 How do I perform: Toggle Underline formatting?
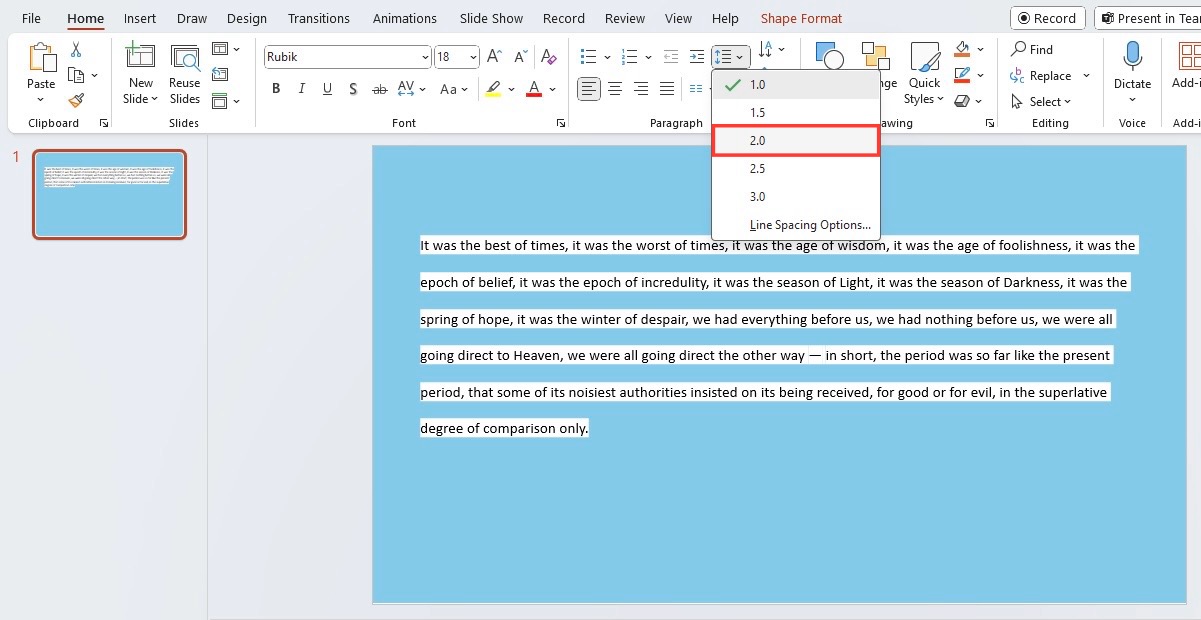point(327,89)
